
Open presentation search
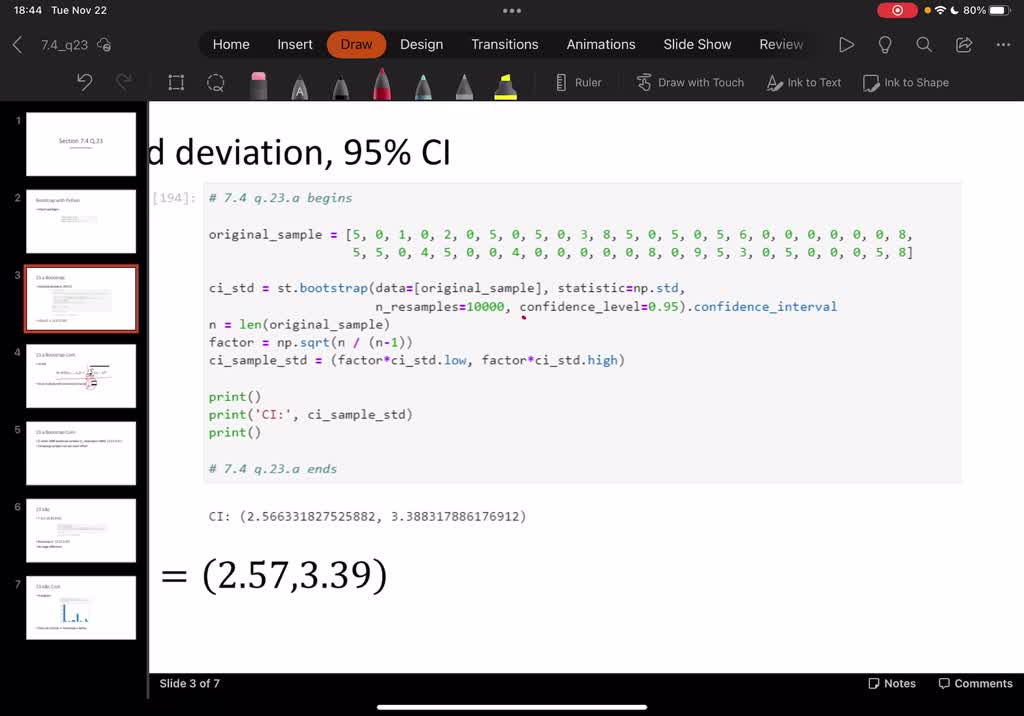(x=922, y=44)
